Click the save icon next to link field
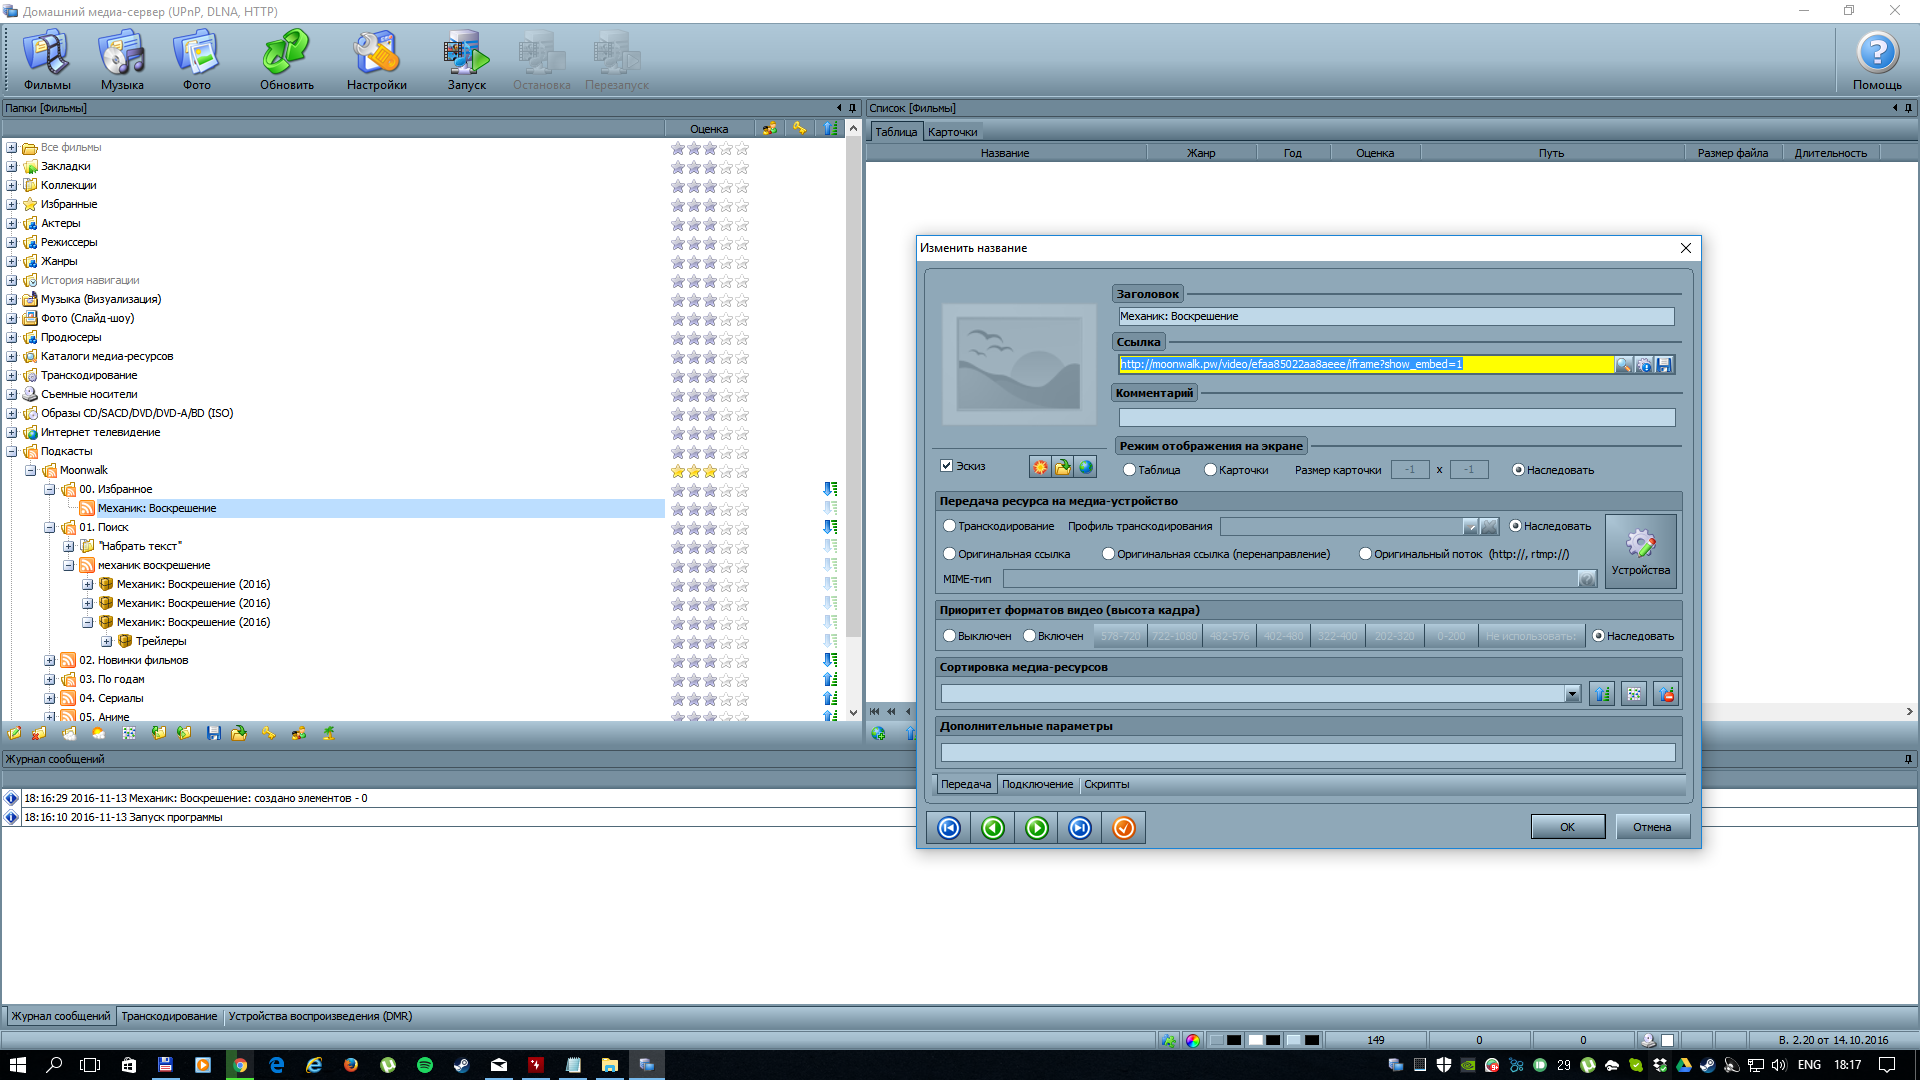 point(1664,365)
